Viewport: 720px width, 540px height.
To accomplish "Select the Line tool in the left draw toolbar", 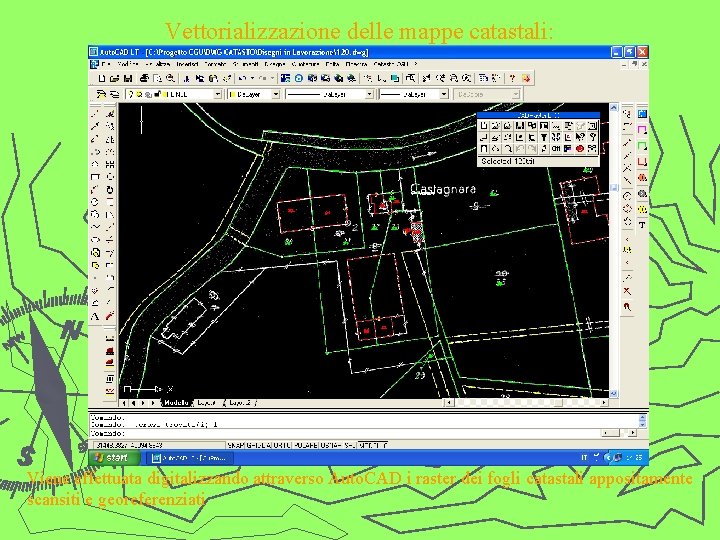I will point(95,113).
